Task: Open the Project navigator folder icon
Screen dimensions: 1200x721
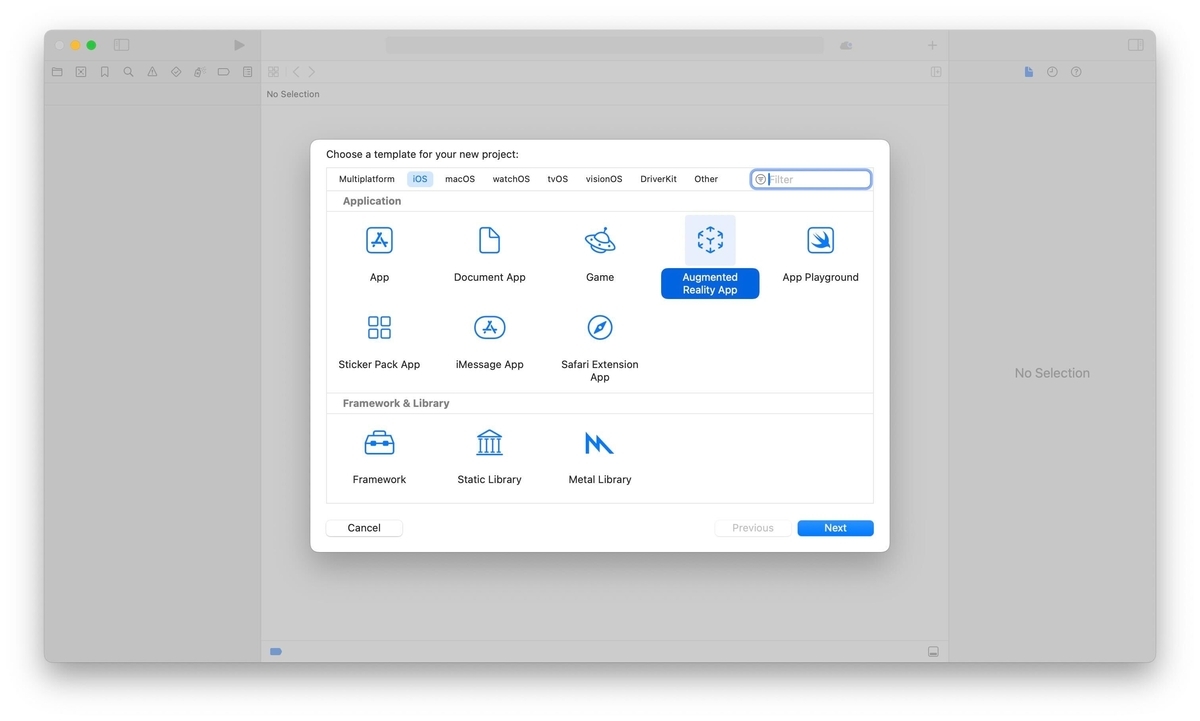Action: [57, 72]
